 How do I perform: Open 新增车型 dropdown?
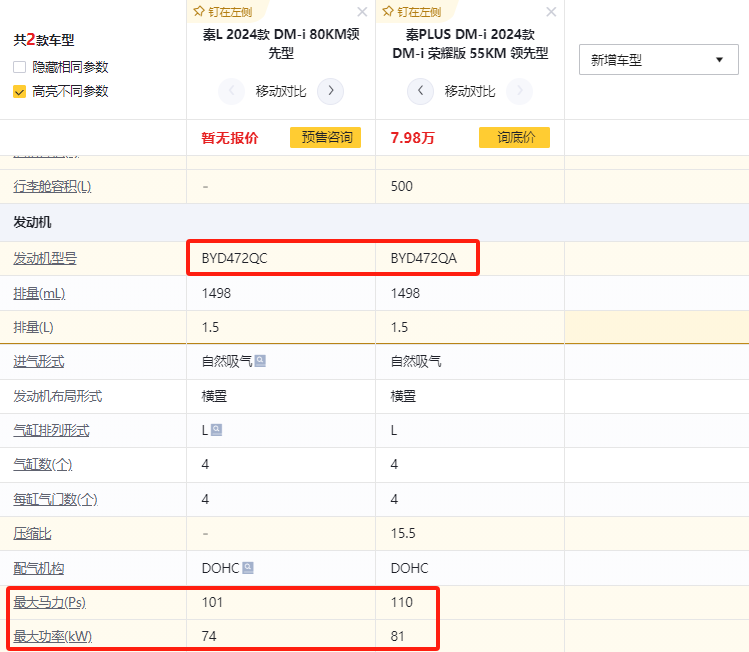click(x=659, y=60)
